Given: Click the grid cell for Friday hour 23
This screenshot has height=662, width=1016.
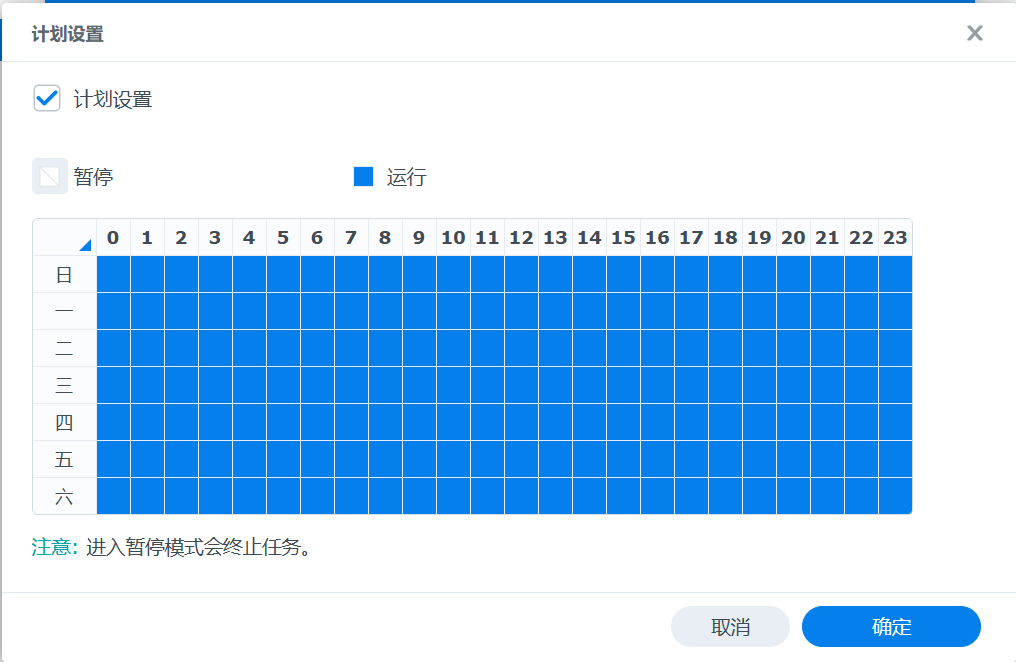Looking at the screenshot, I should coord(895,459).
